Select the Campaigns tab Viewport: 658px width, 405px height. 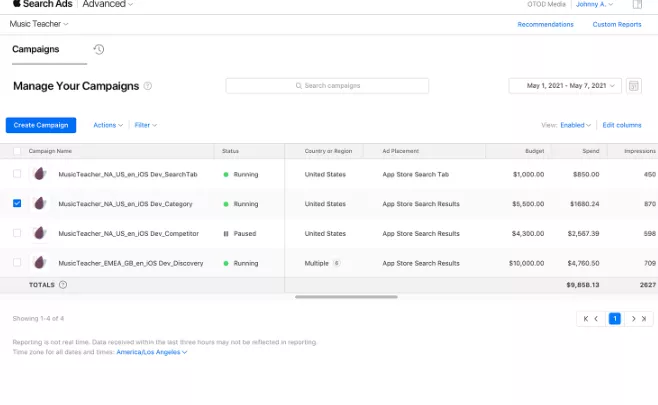tap(36, 50)
